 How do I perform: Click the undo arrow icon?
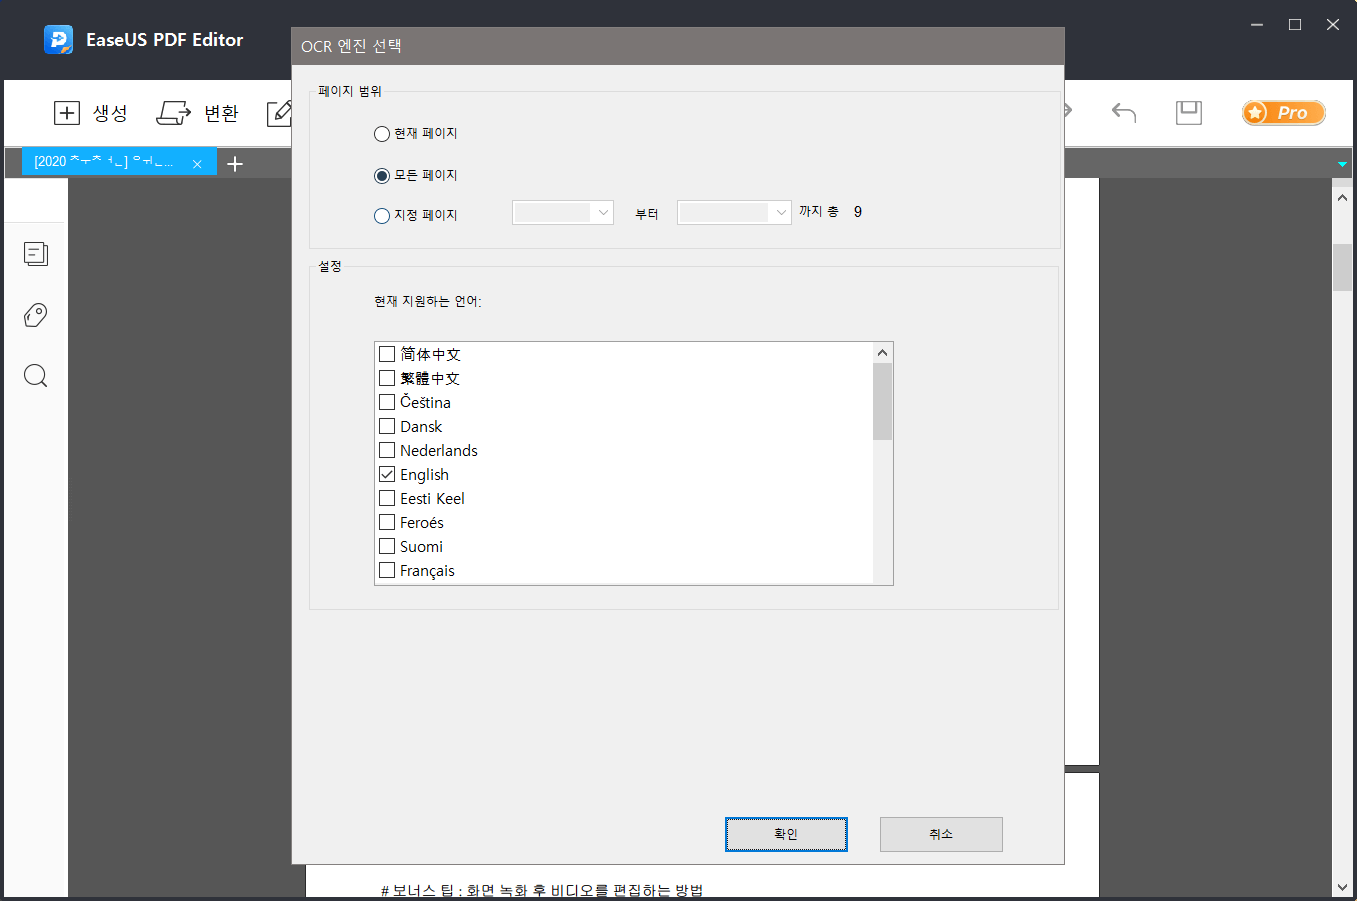tap(1124, 113)
